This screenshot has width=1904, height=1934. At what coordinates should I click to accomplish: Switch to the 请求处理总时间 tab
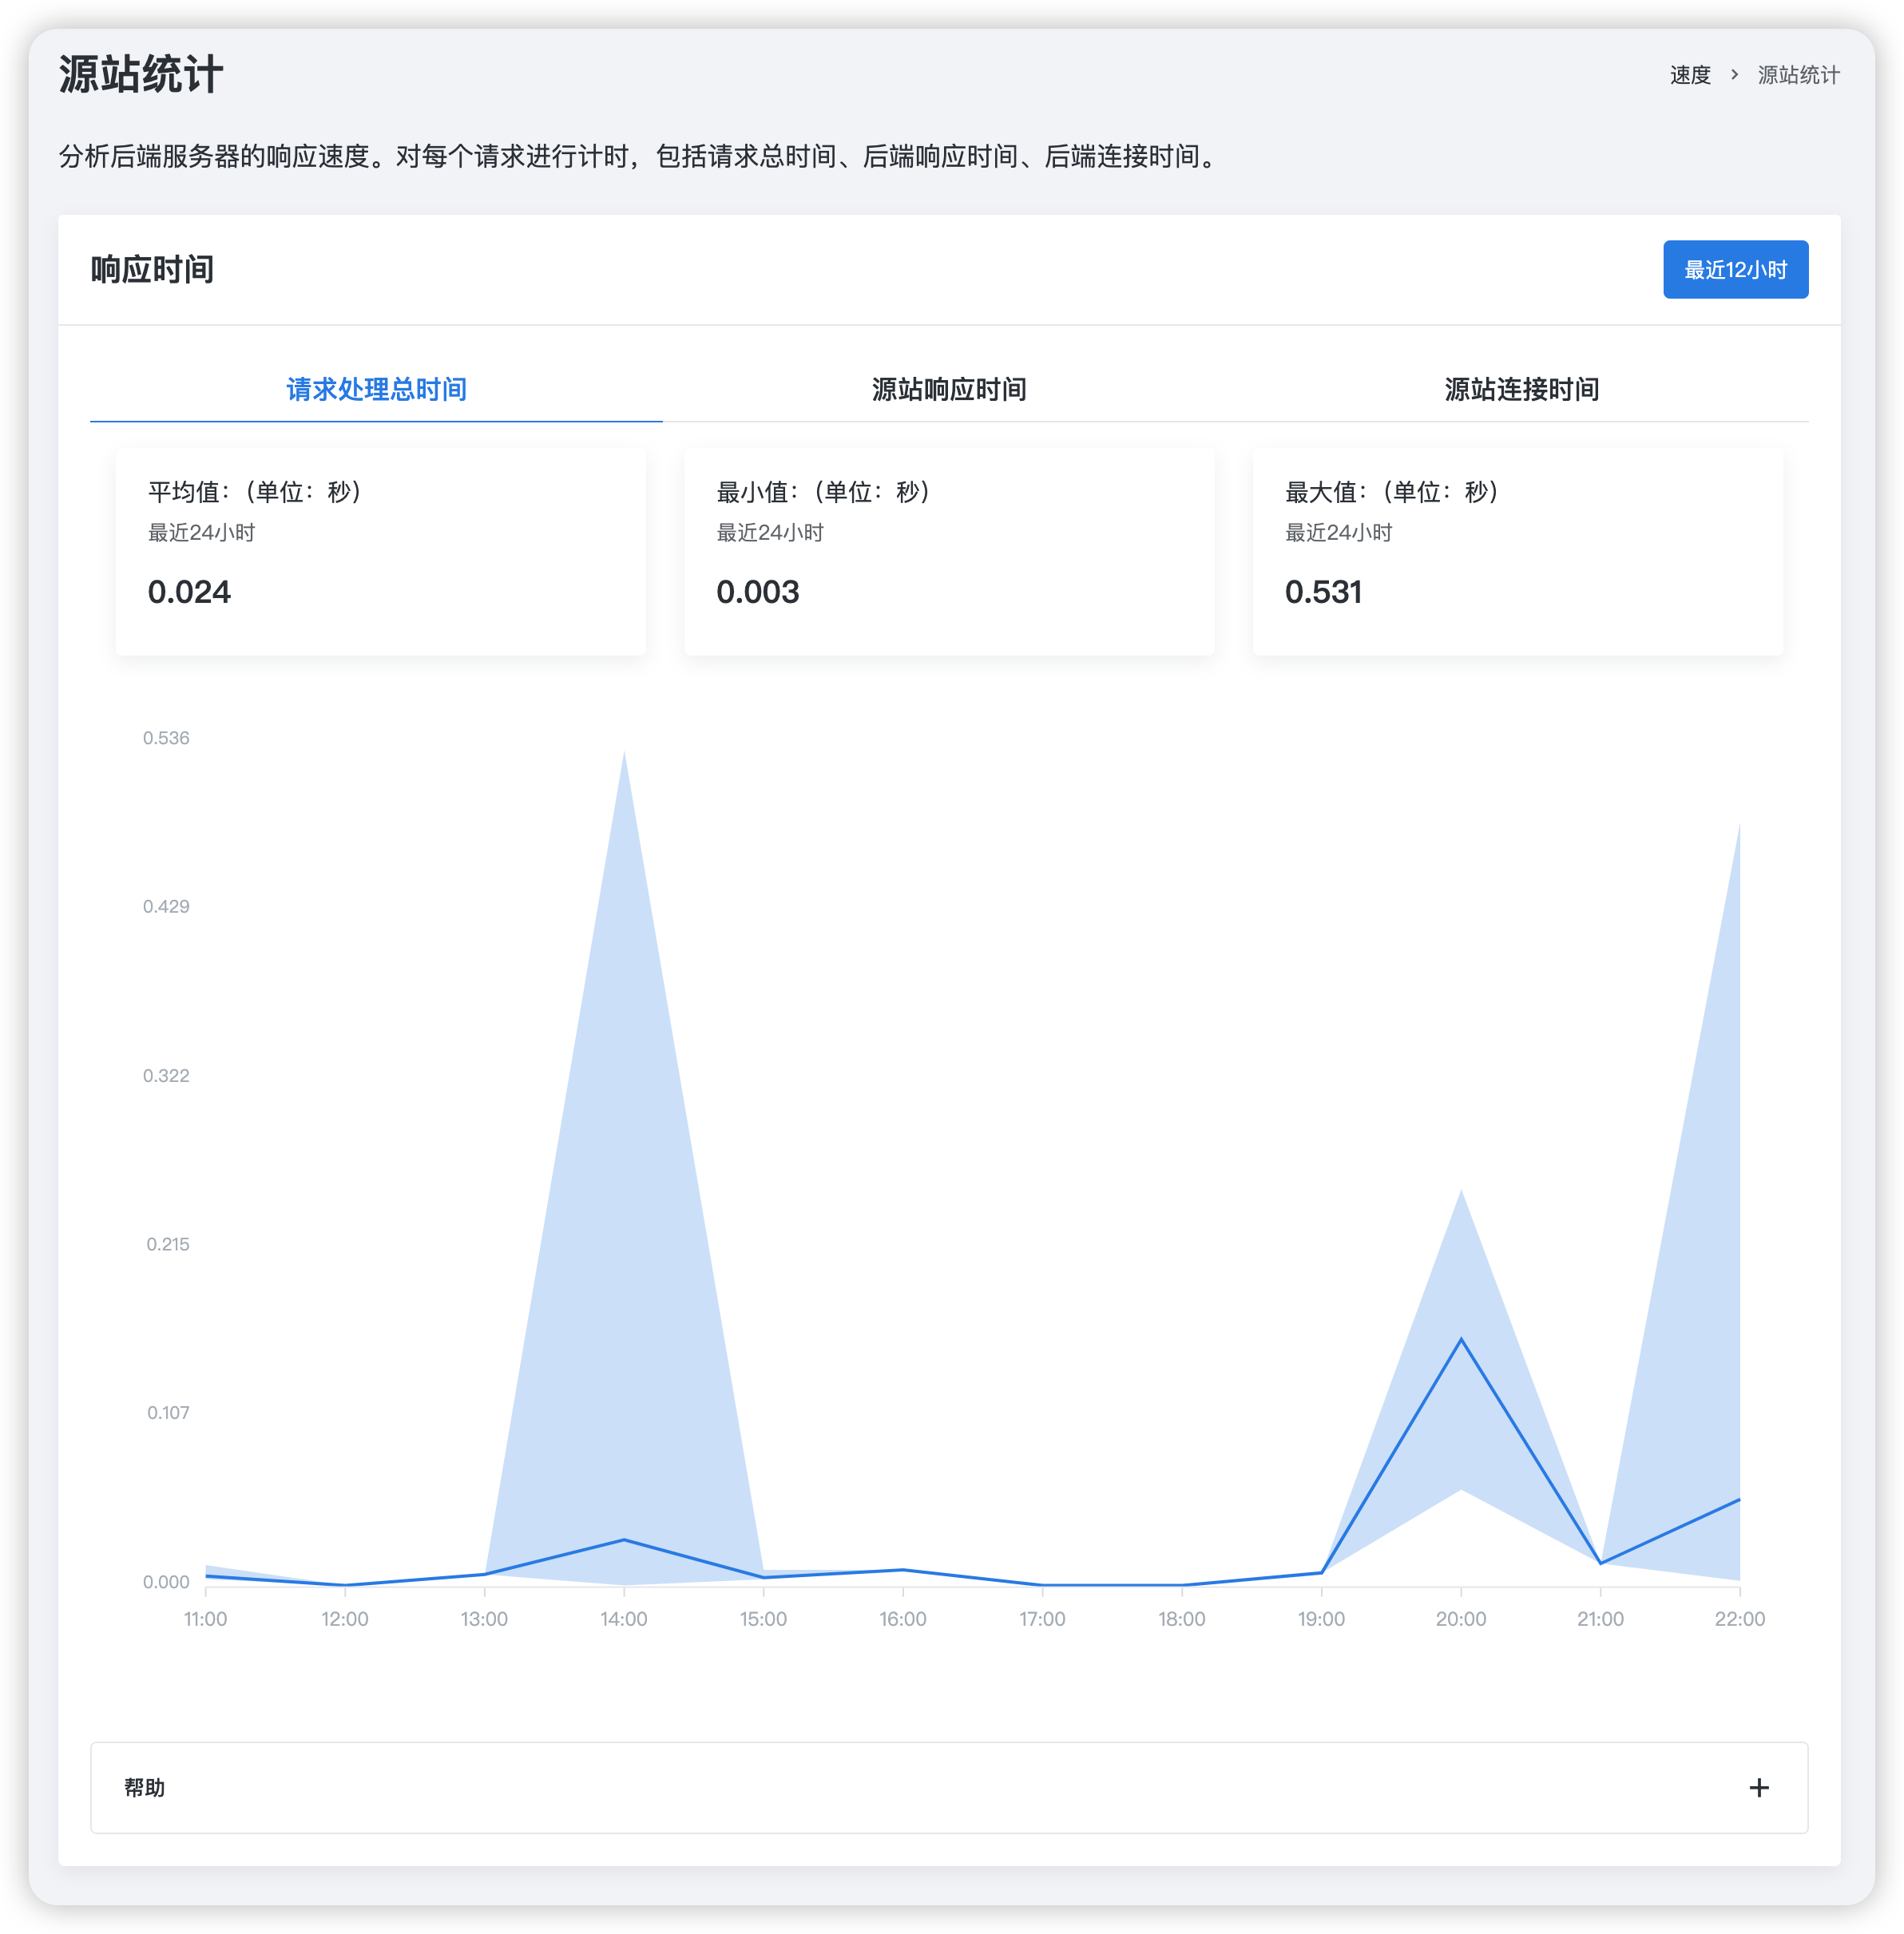click(376, 389)
